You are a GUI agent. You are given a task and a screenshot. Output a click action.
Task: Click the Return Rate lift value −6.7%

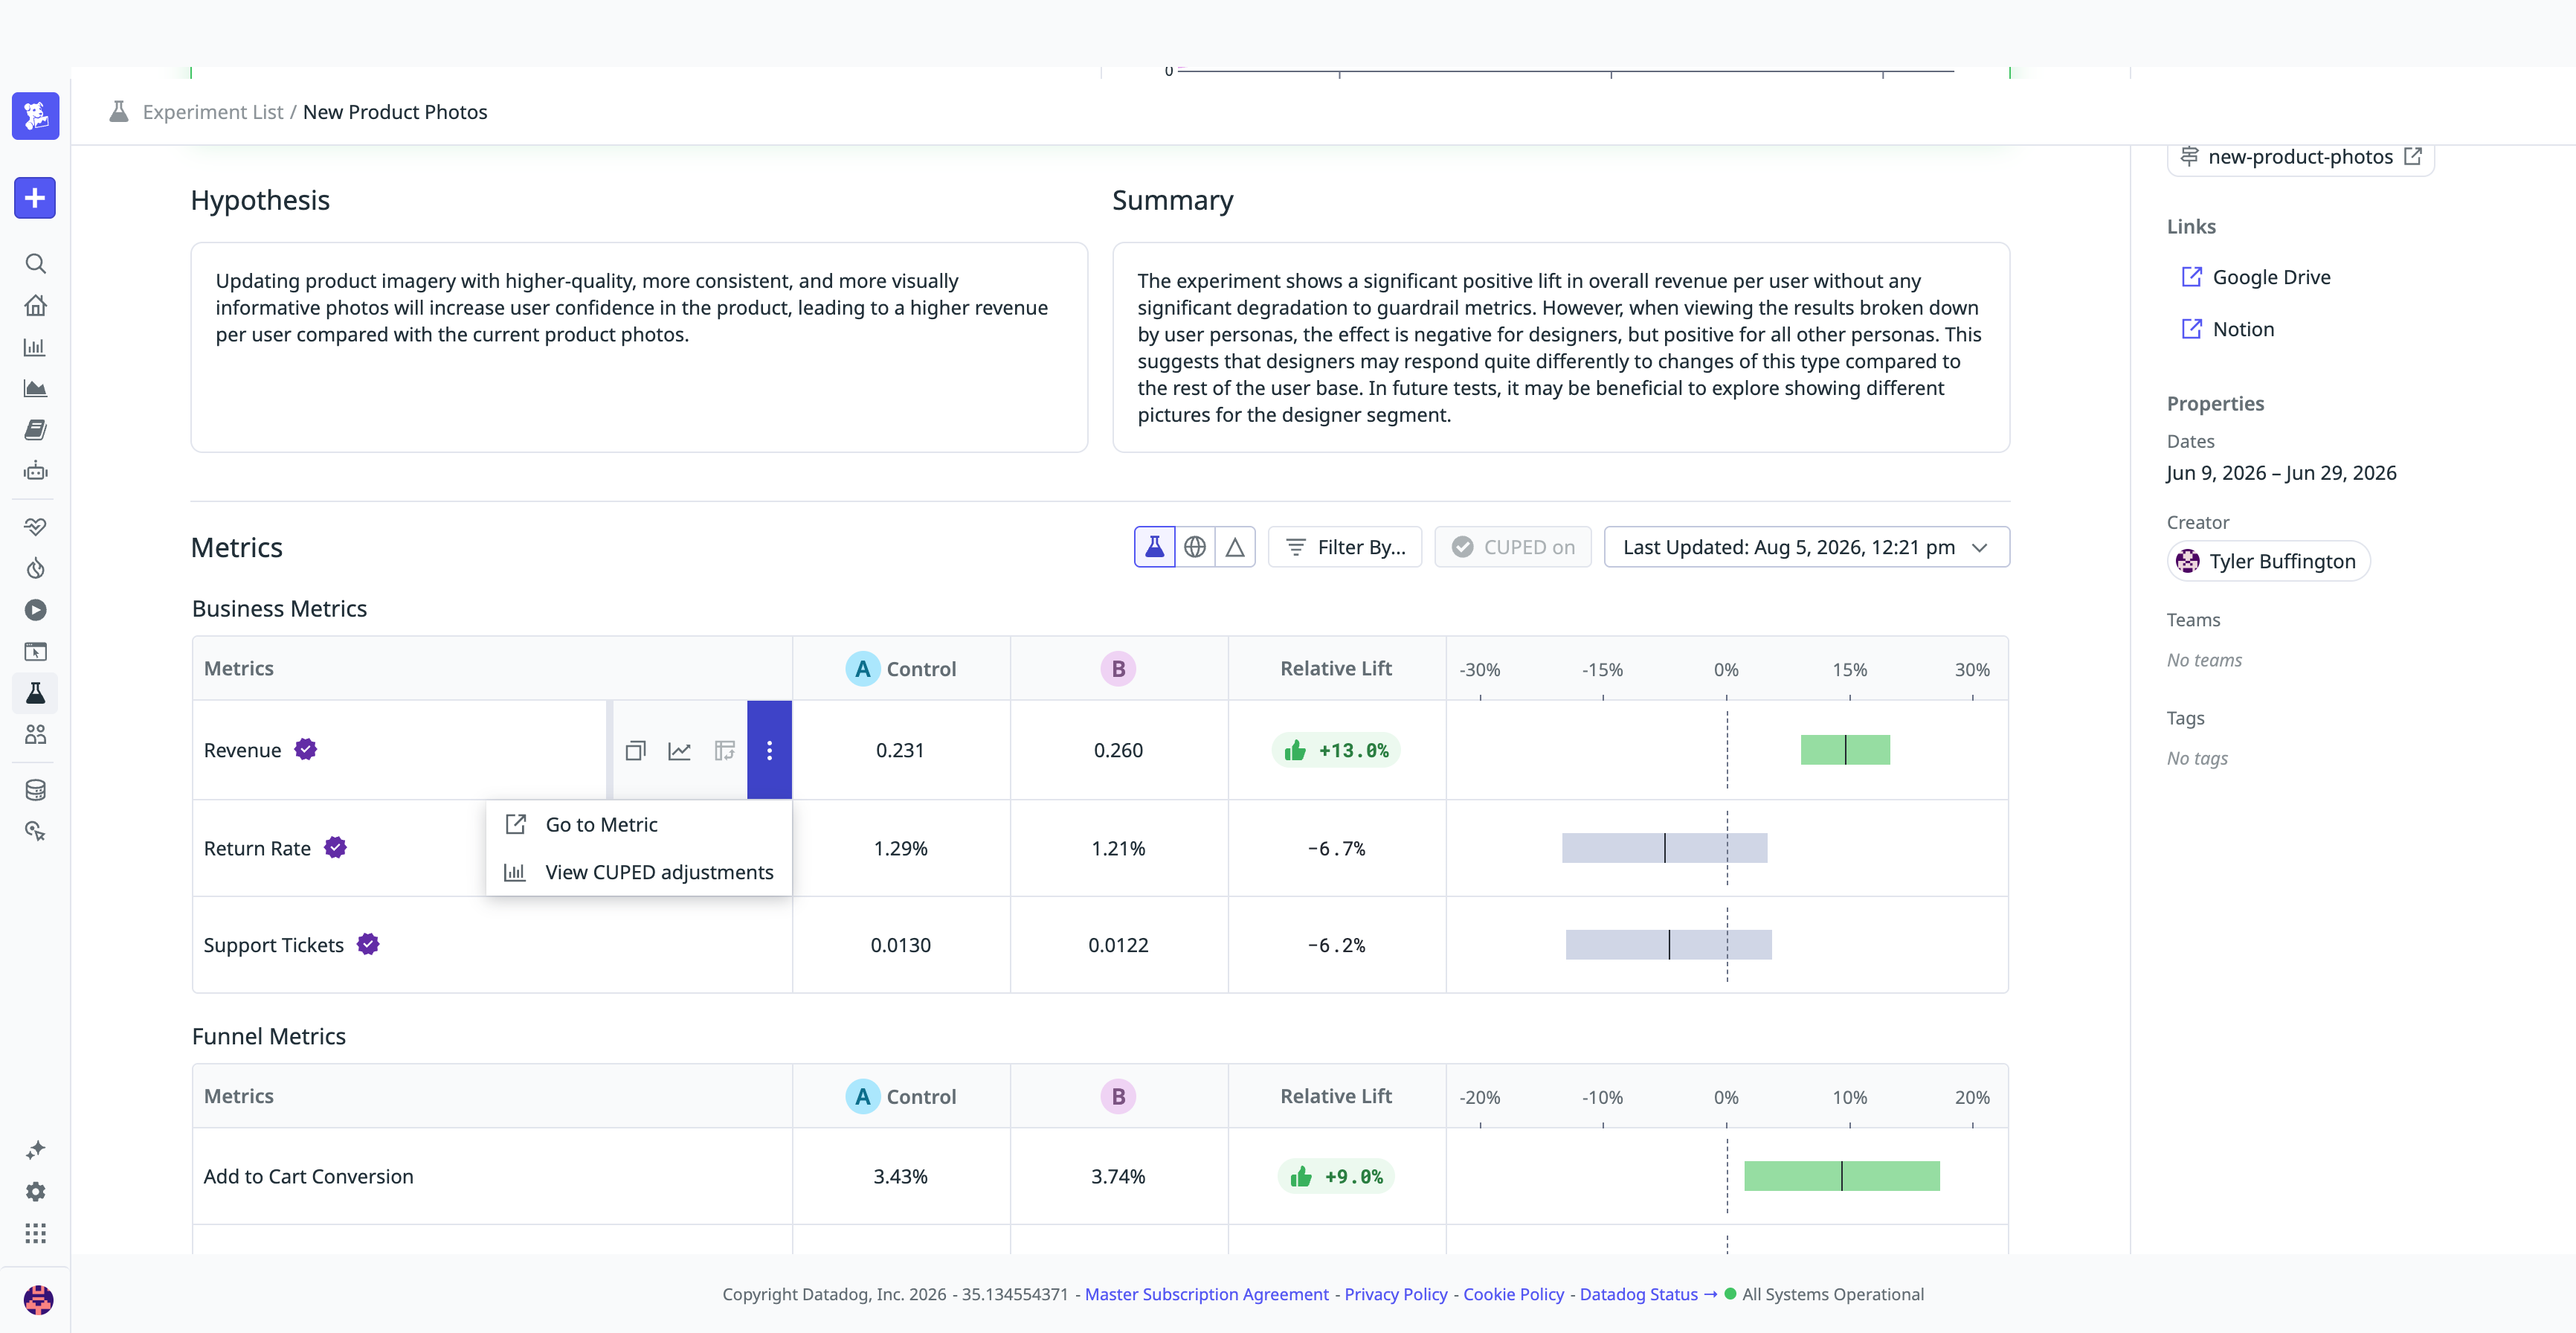coord(1336,848)
